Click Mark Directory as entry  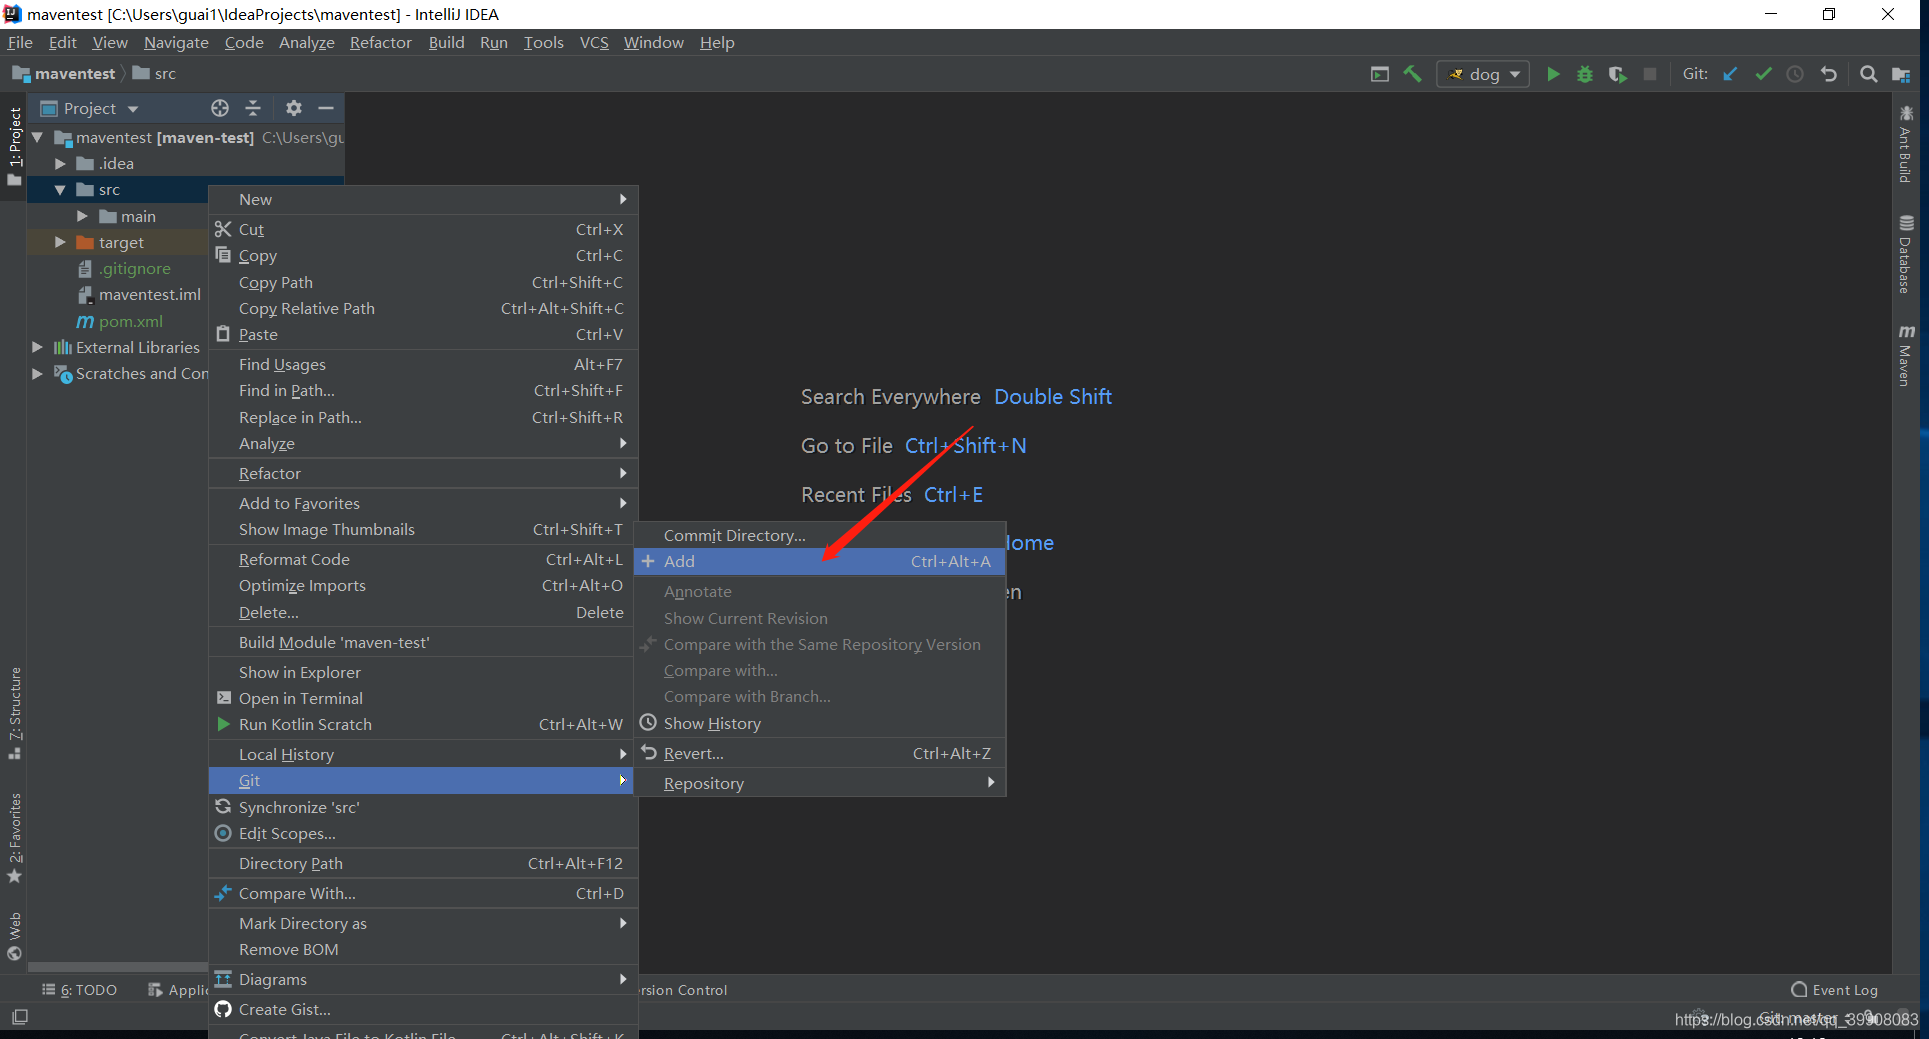point(422,923)
